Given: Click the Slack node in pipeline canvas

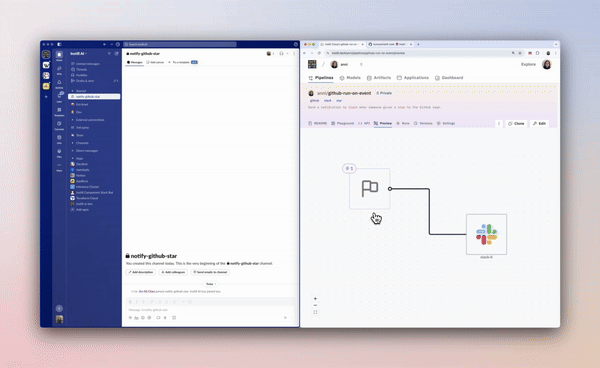Looking at the screenshot, I should tap(486, 234).
